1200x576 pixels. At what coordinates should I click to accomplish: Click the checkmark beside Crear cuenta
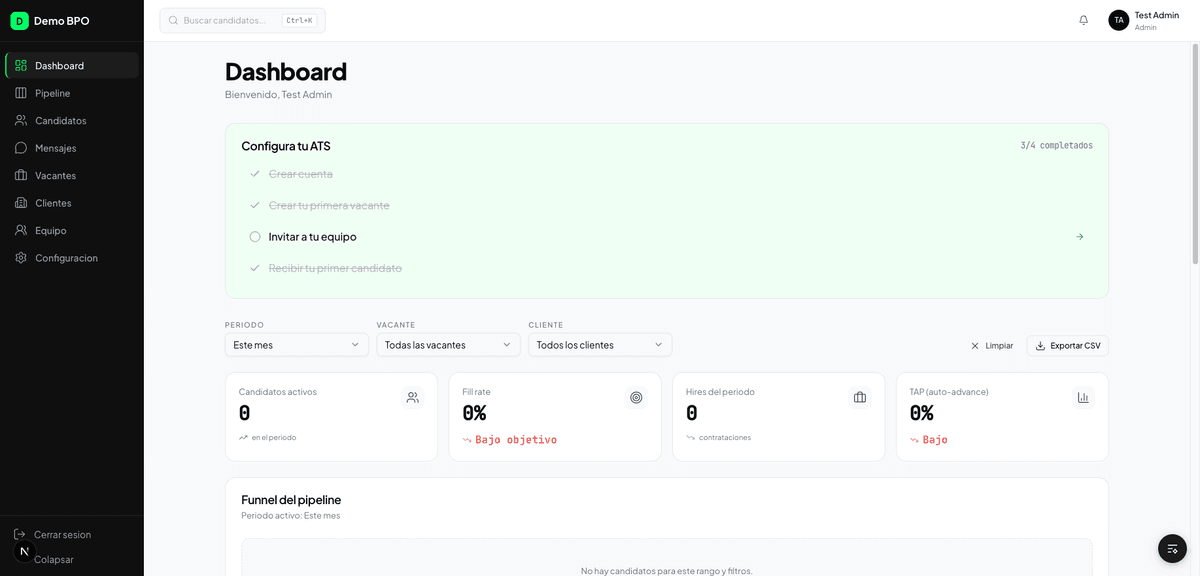255,174
